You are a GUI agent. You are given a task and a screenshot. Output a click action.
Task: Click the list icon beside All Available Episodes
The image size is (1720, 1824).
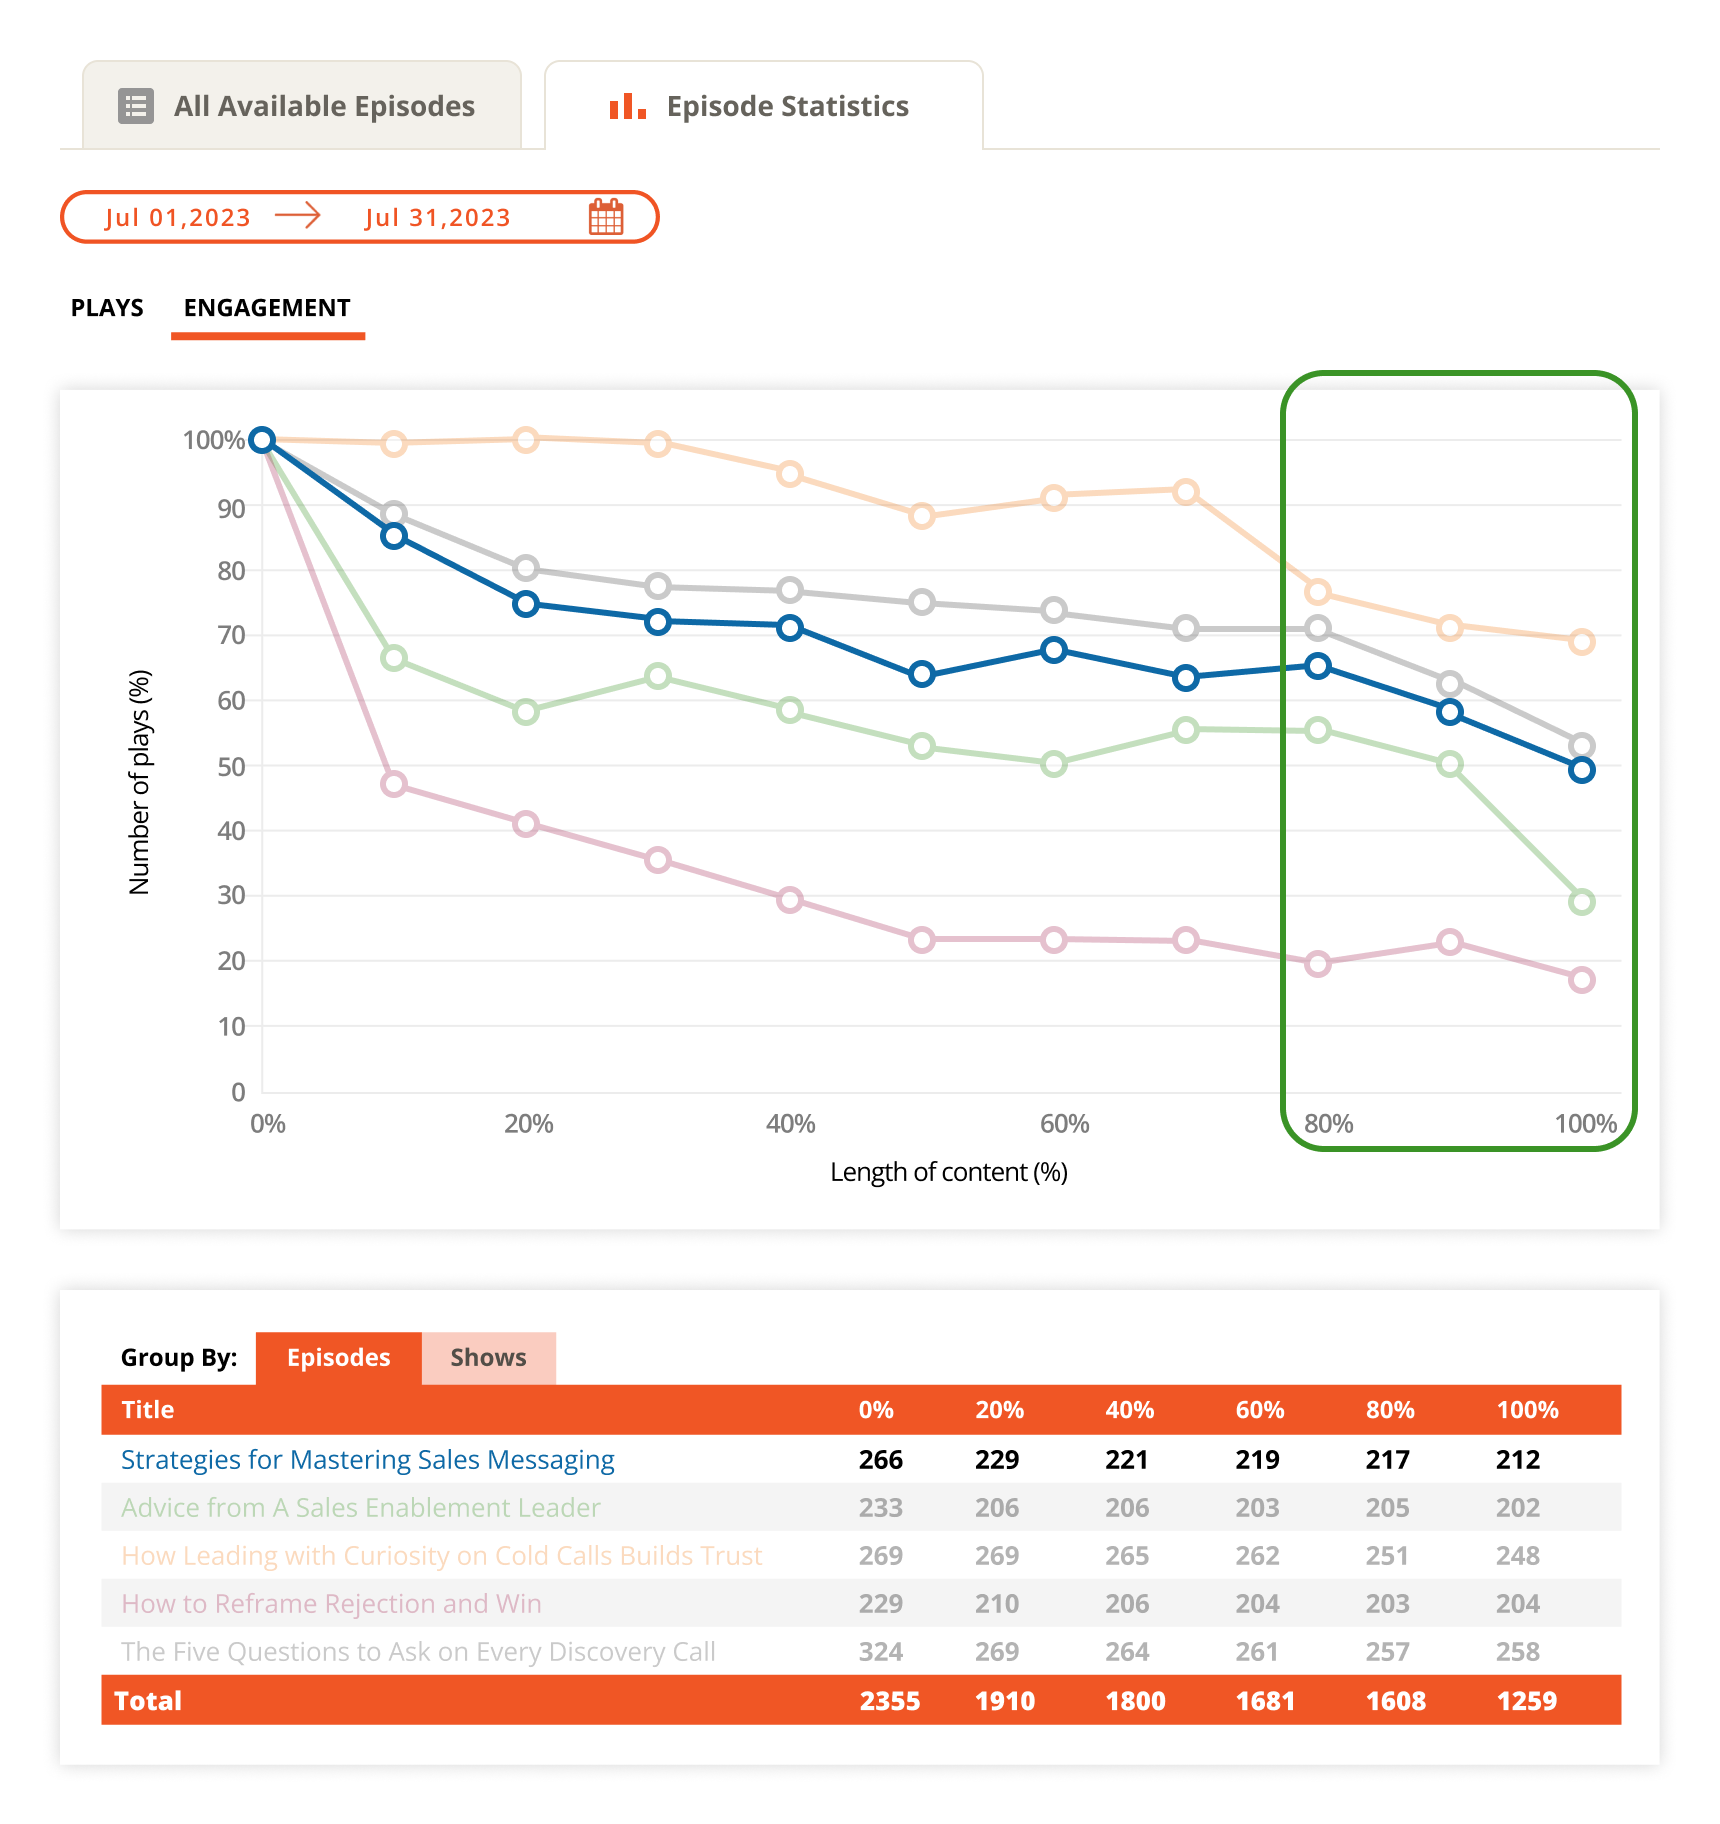(136, 106)
